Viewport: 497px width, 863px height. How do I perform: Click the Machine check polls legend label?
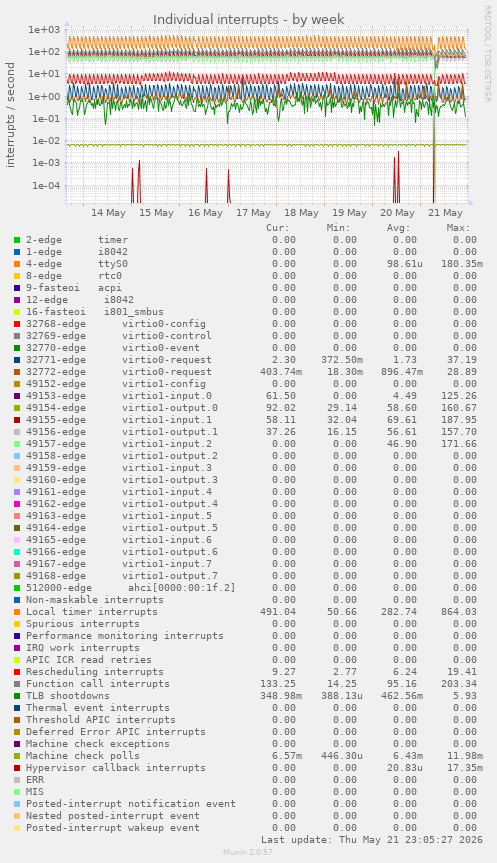click(83, 756)
